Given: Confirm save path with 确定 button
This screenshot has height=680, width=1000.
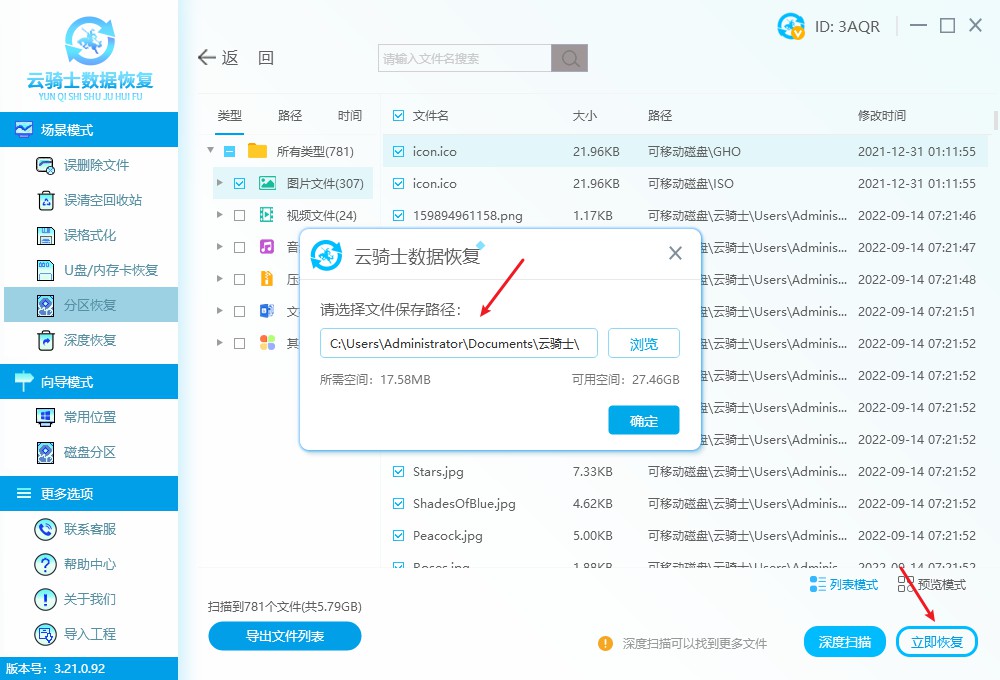Looking at the screenshot, I should click(x=643, y=420).
